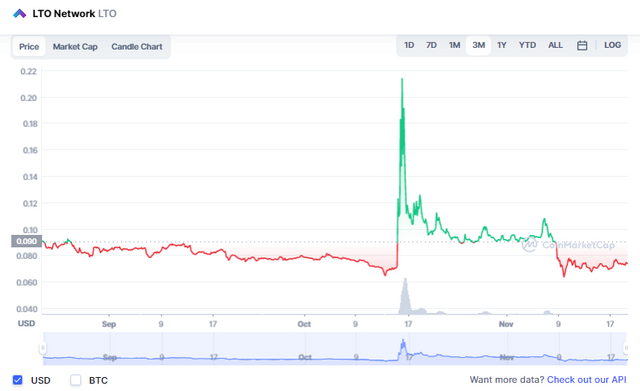Click the price spike peak on chart
The image size is (640, 391).
pos(402,79)
